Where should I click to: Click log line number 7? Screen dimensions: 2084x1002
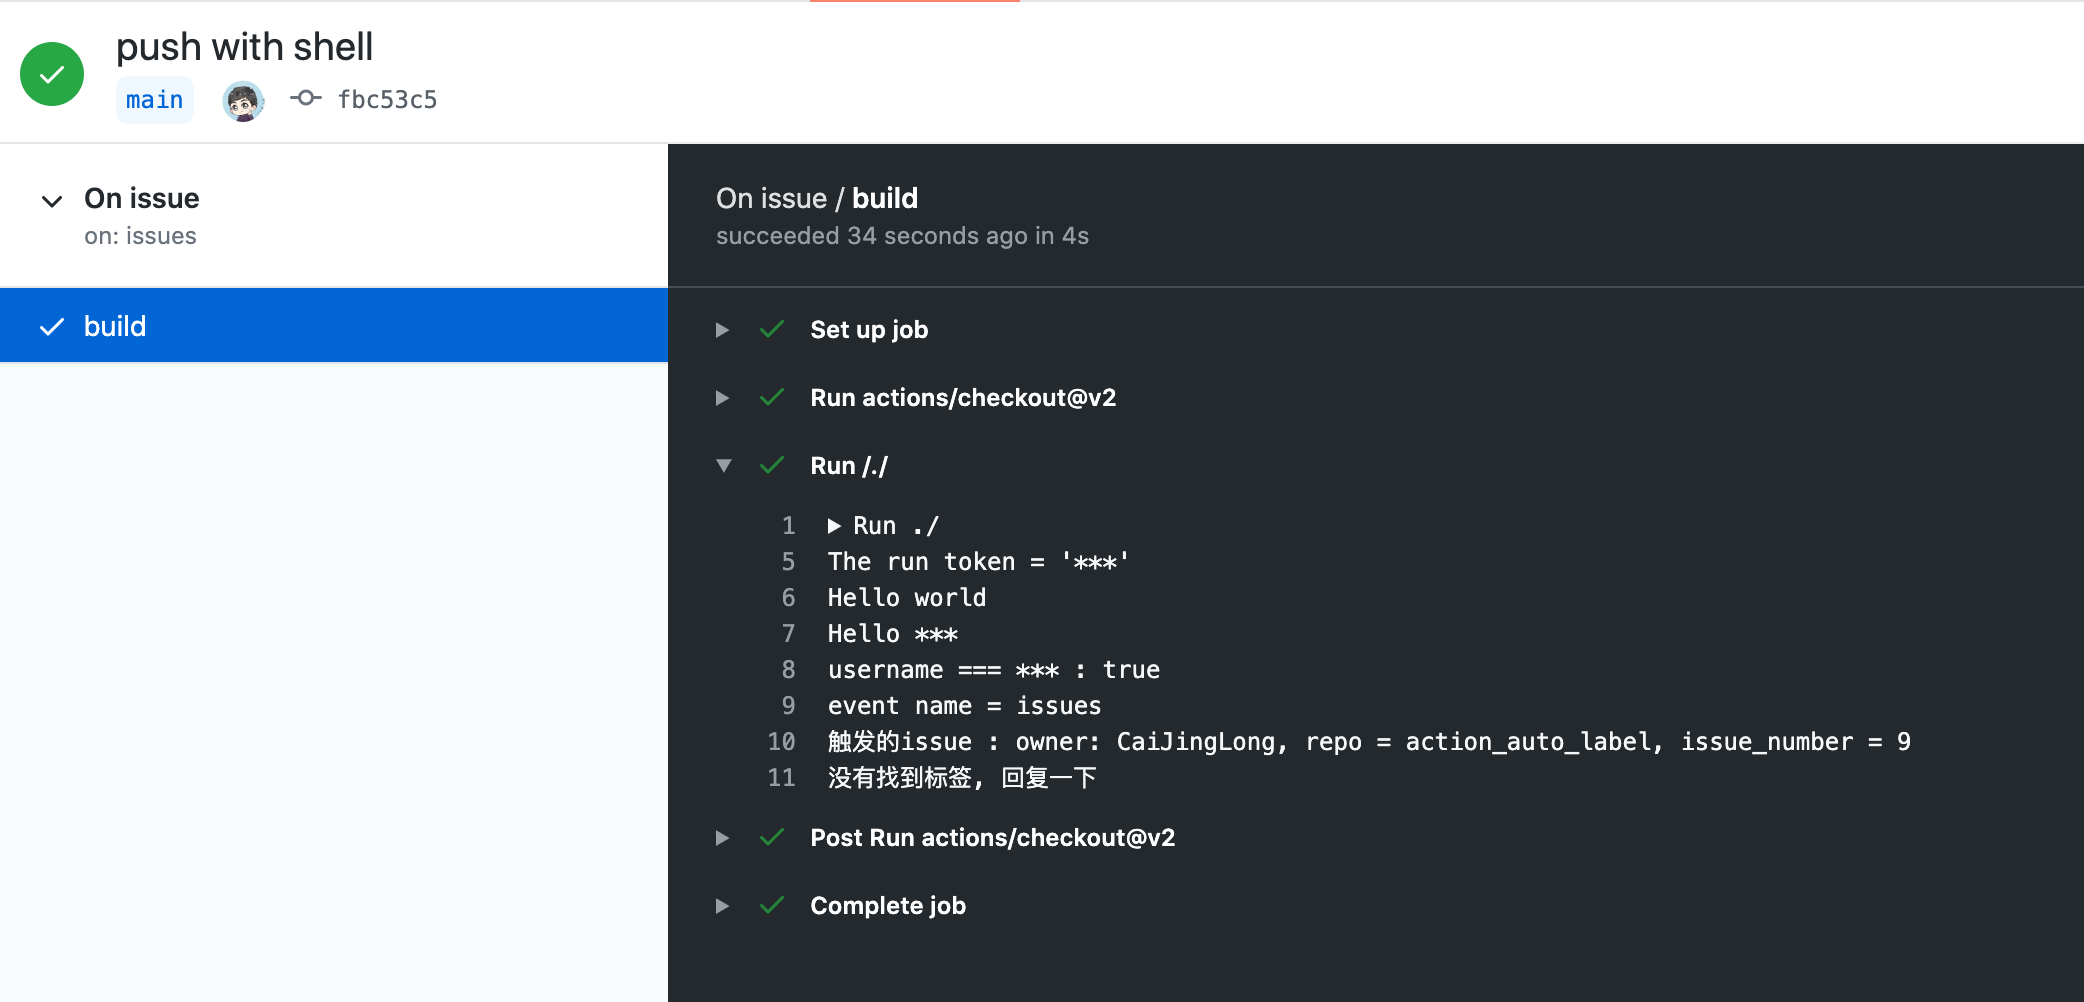(x=788, y=634)
